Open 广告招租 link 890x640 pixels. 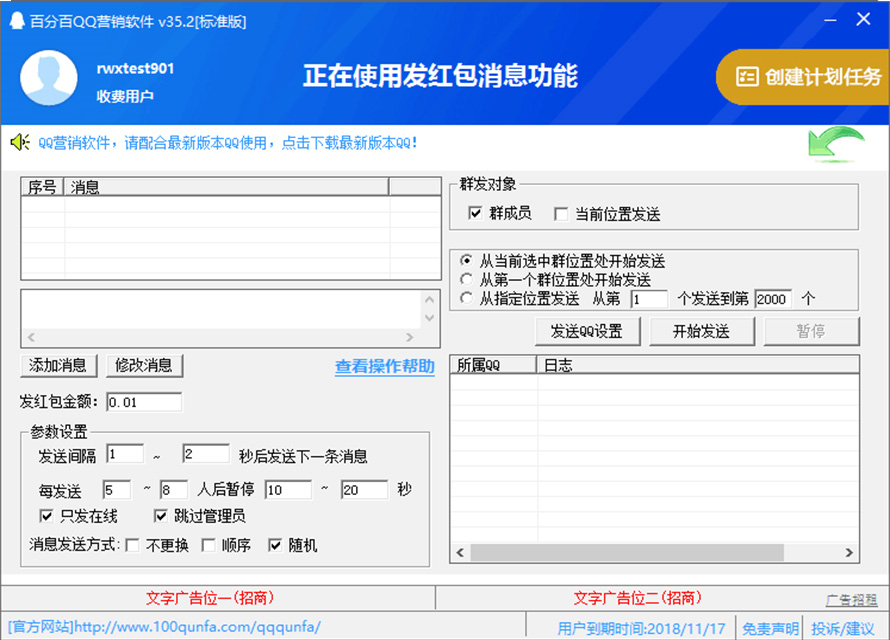[x=851, y=600]
